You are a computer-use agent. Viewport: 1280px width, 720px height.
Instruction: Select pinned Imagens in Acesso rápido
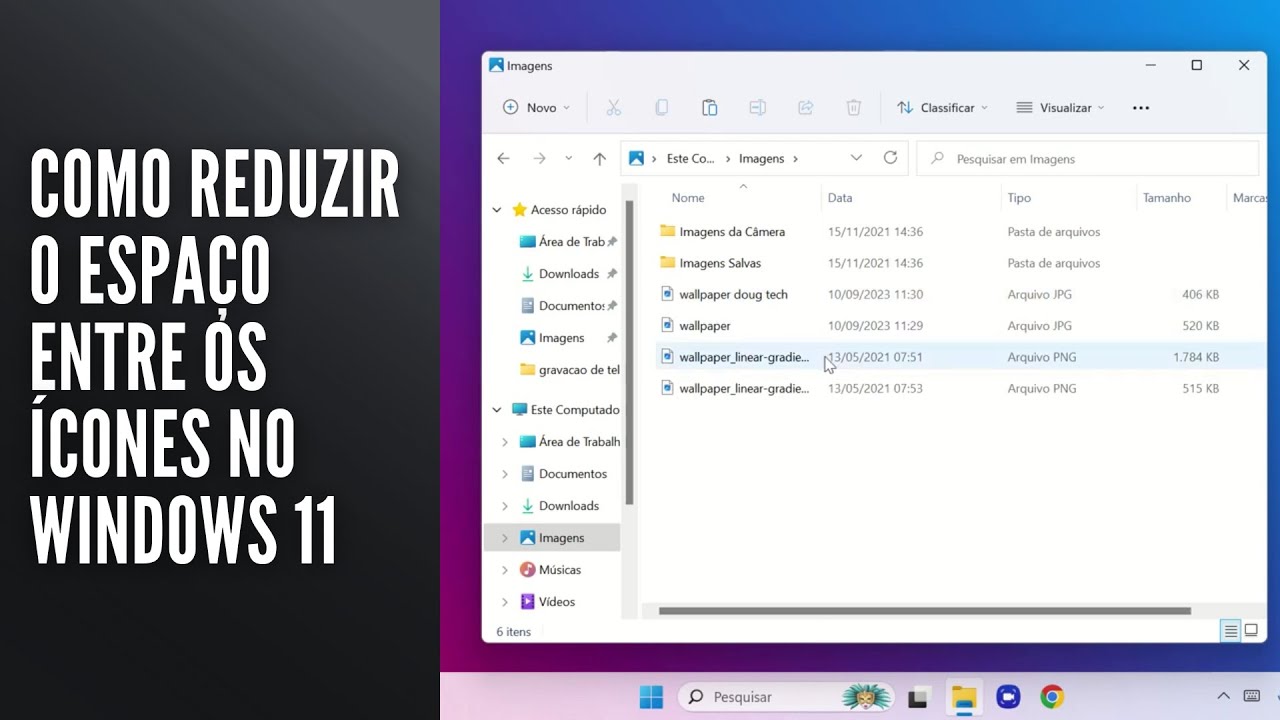561,338
